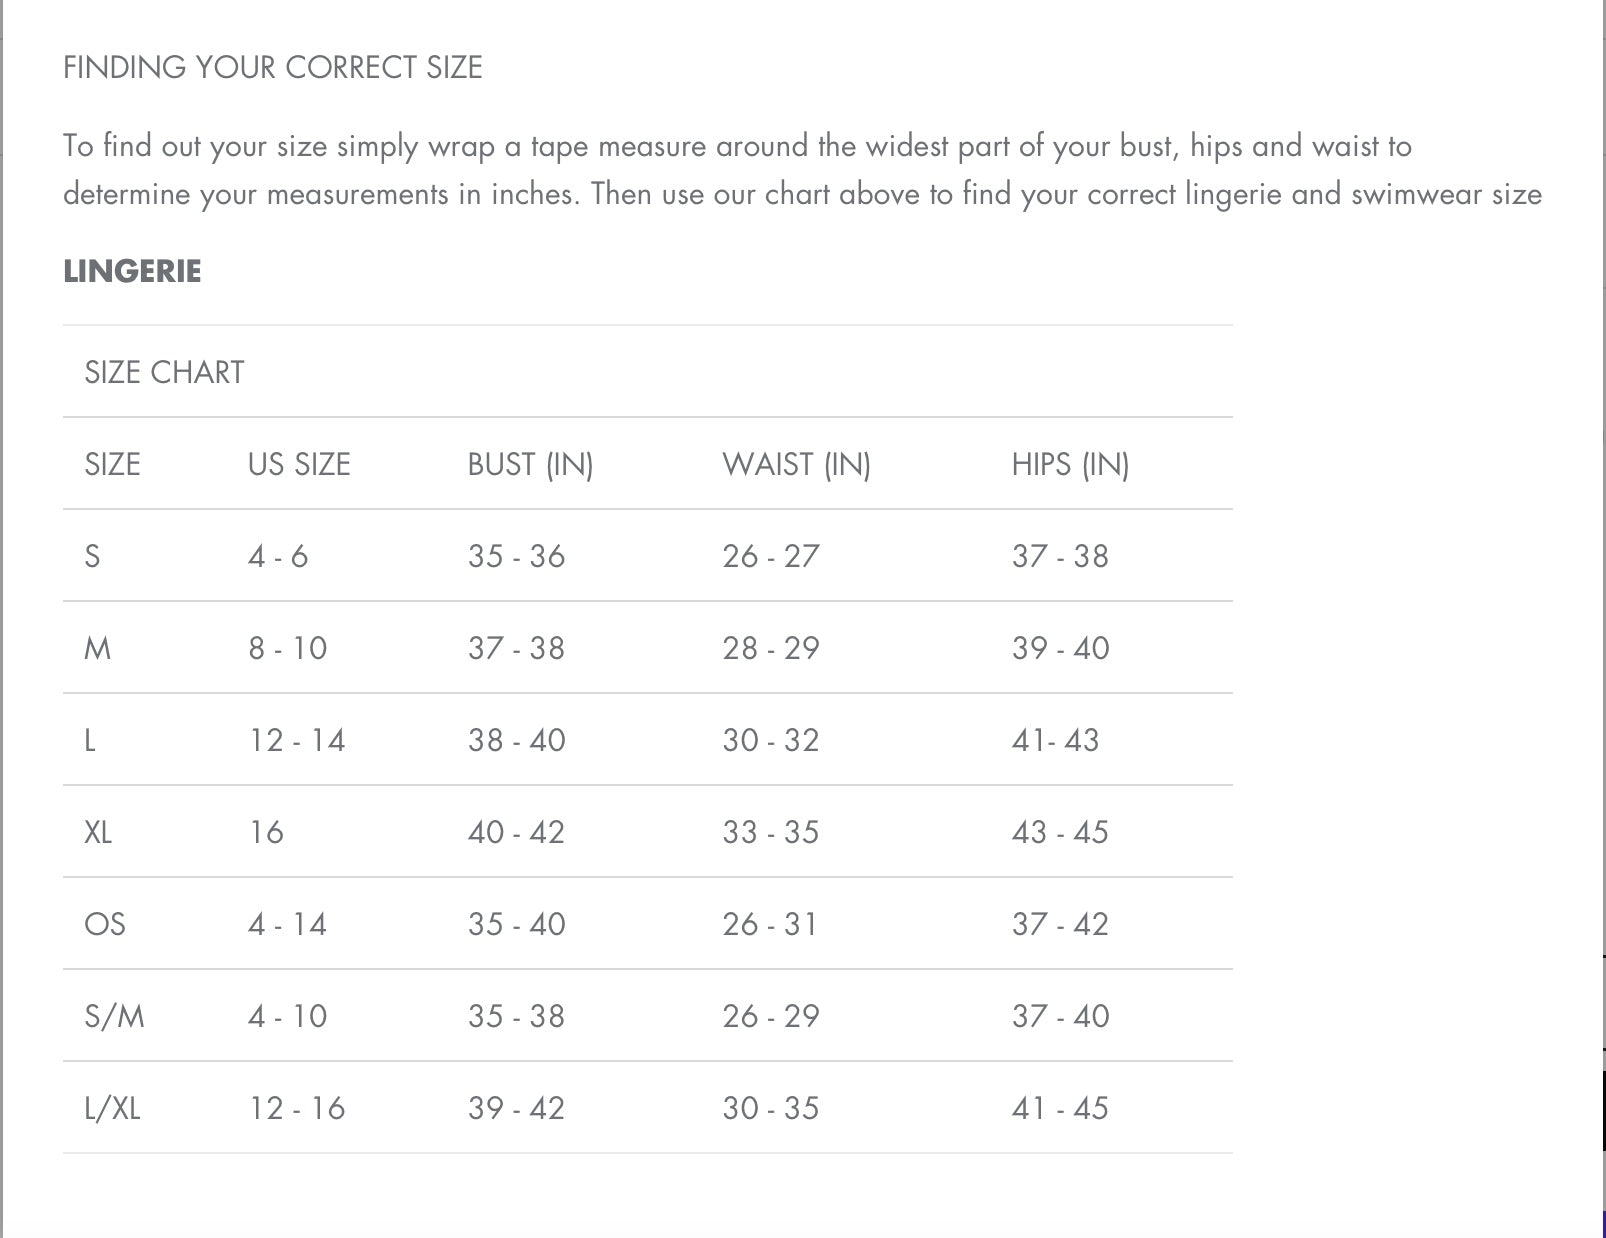Image resolution: width=1606 pixels, height=1238 pixels.
Task: Select the L/XL size row label
Action: click(x=112, y=1108)
